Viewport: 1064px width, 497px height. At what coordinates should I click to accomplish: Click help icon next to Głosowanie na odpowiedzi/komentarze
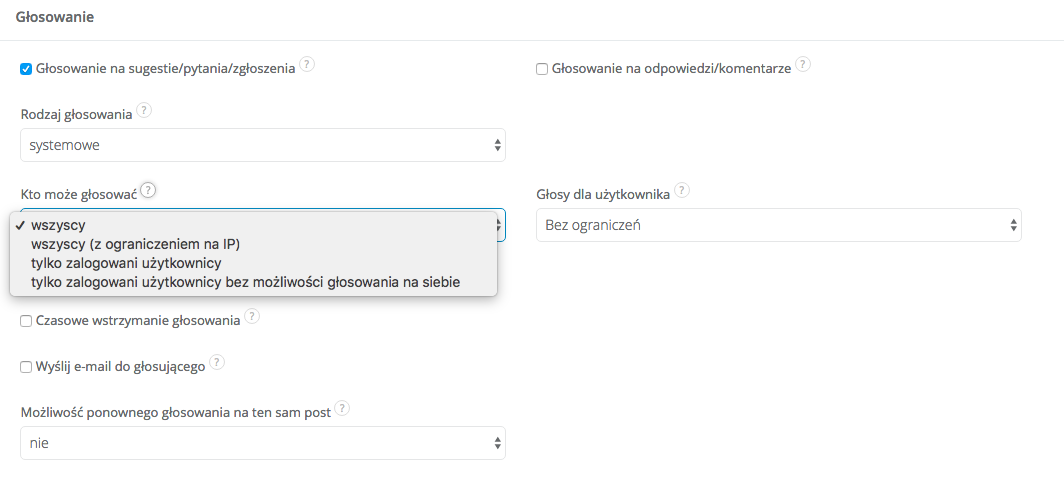click(802, 65)
